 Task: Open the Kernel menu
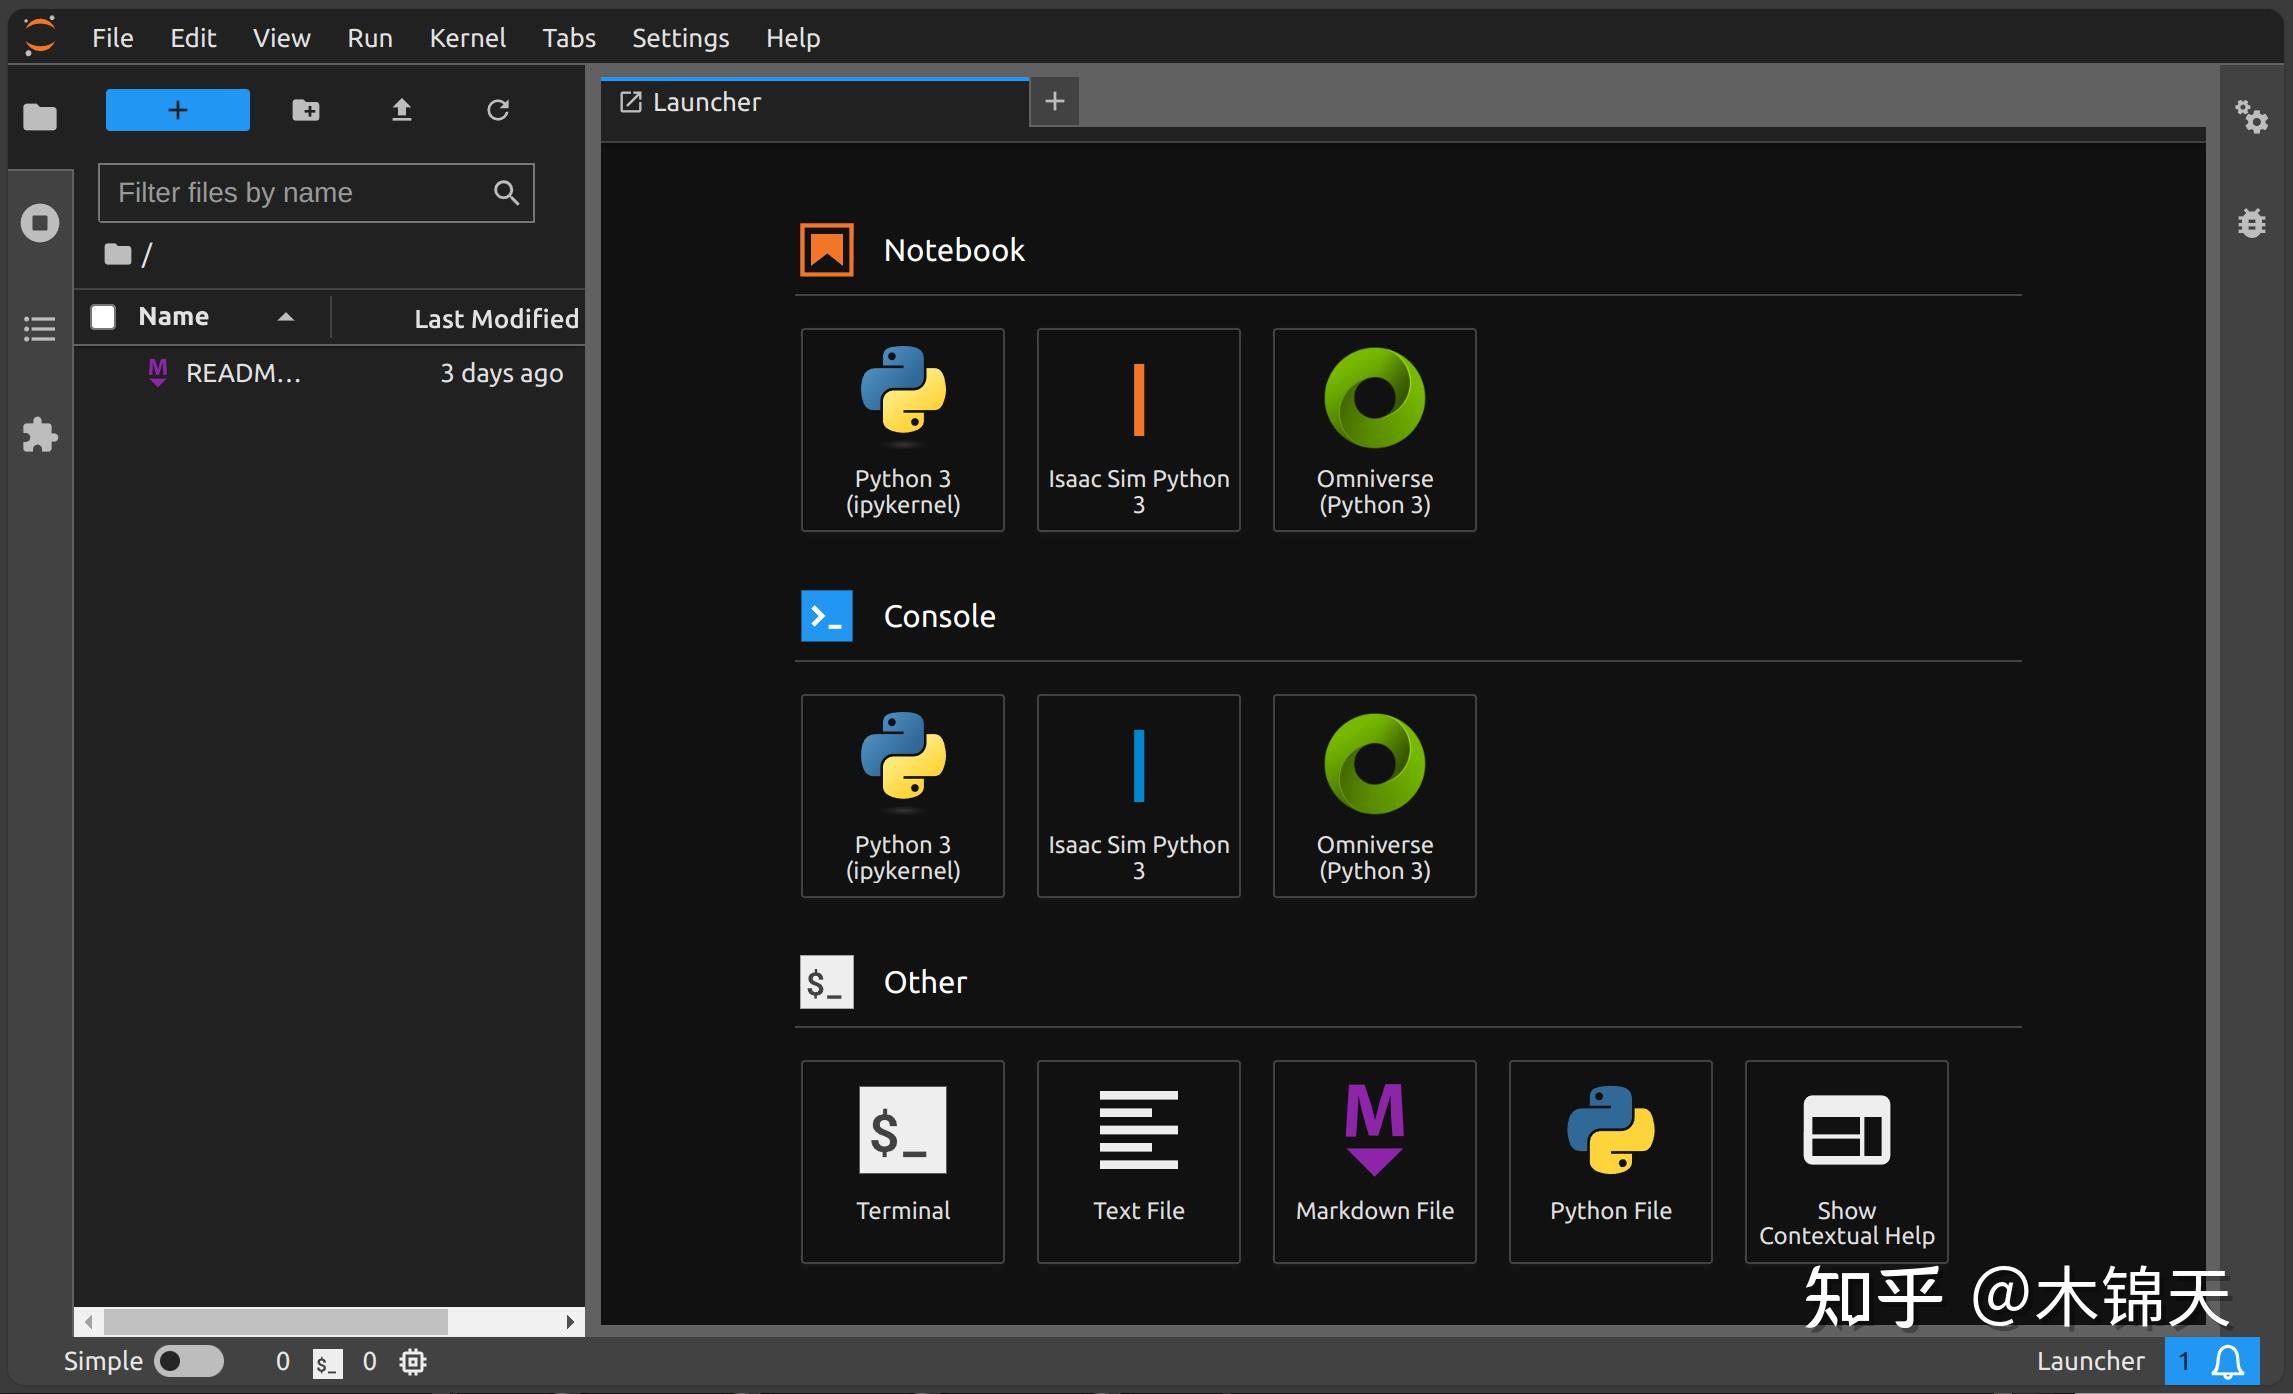click(467, 38)
